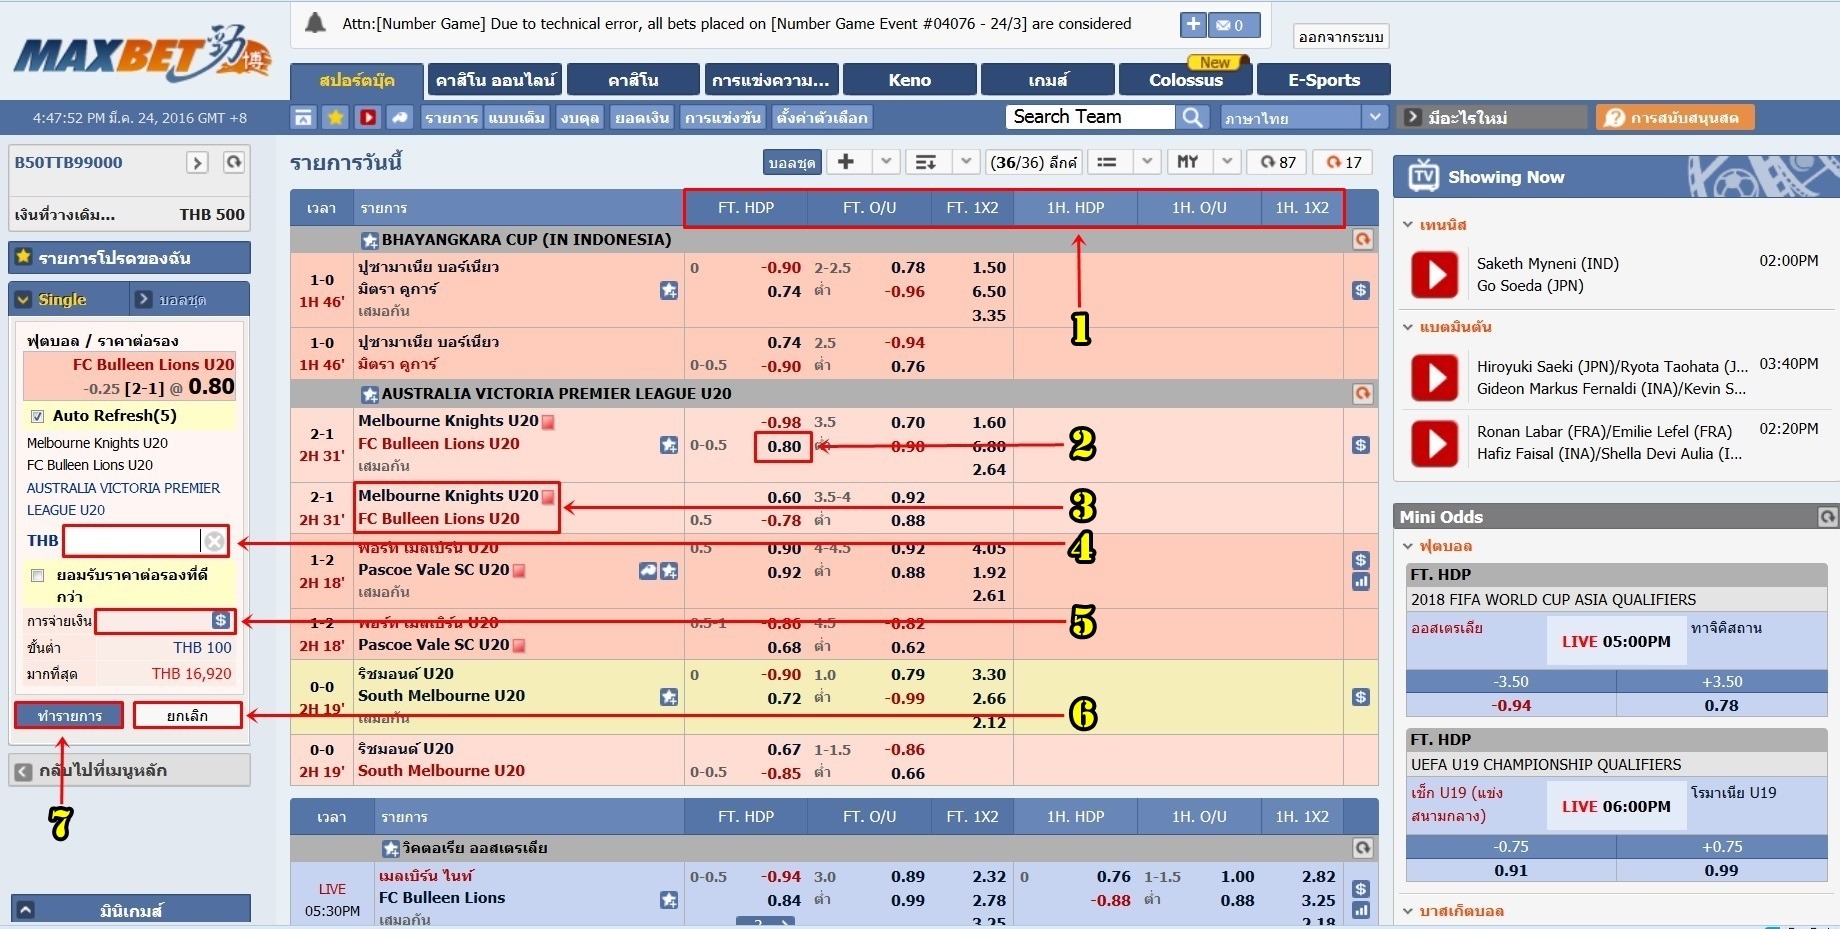Collapse the แบดมินตัน section in Showing Now
Viewport: 1840px width, 929px height.
tap(1408, 327)
